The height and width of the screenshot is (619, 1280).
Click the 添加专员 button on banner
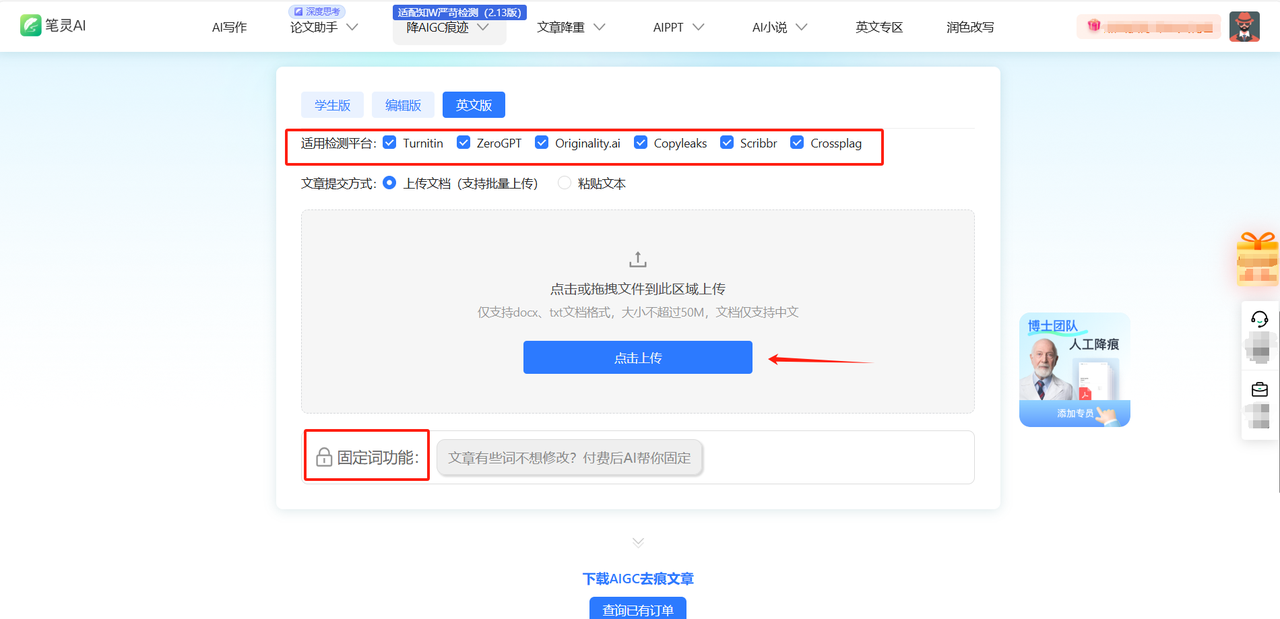tap(1074, 413)
